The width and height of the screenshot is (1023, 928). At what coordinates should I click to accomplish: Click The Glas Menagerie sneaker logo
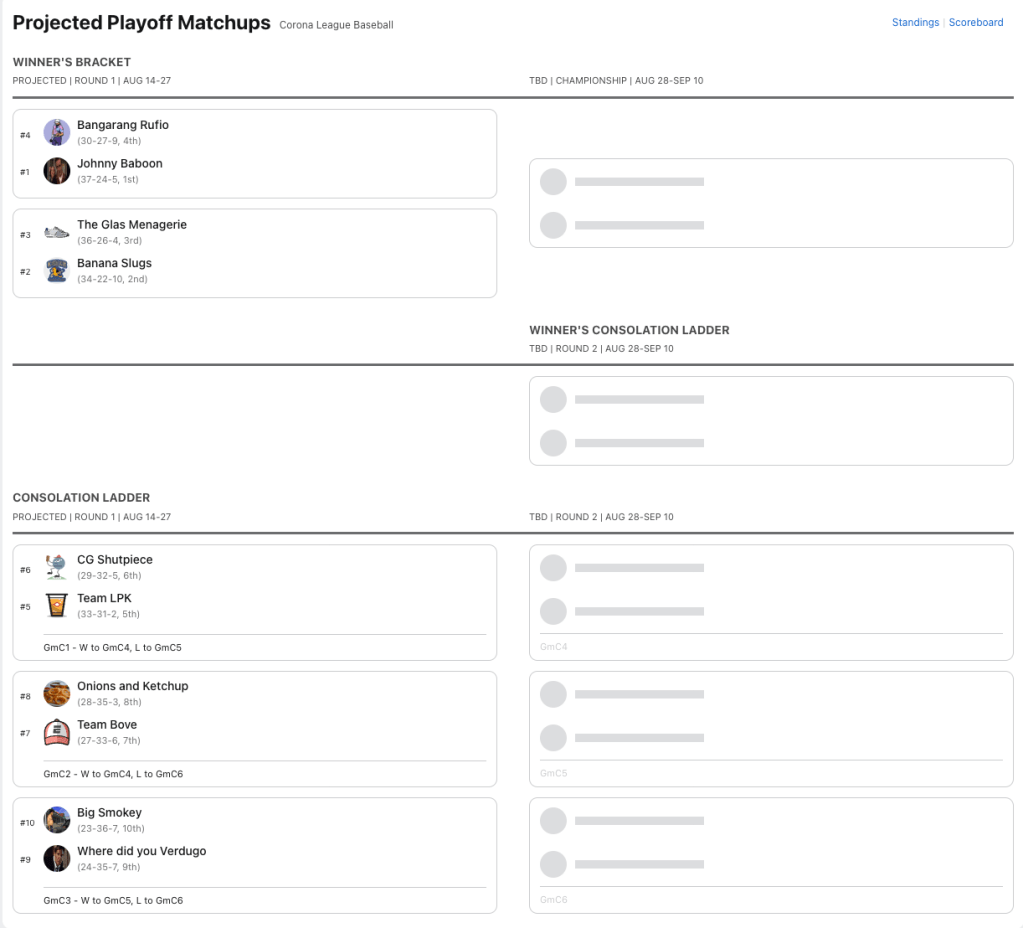point(57,233)
